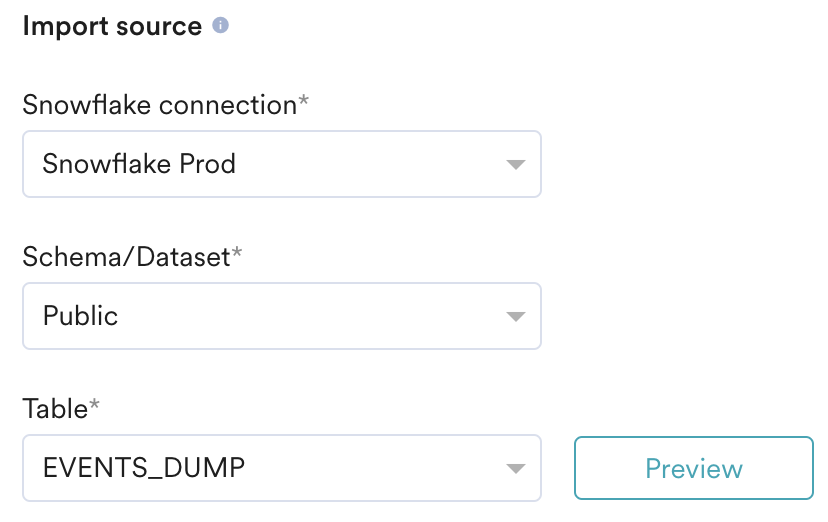Click the required asterisk after Snowflake connection
828x522 pixels.
(304, 100)
